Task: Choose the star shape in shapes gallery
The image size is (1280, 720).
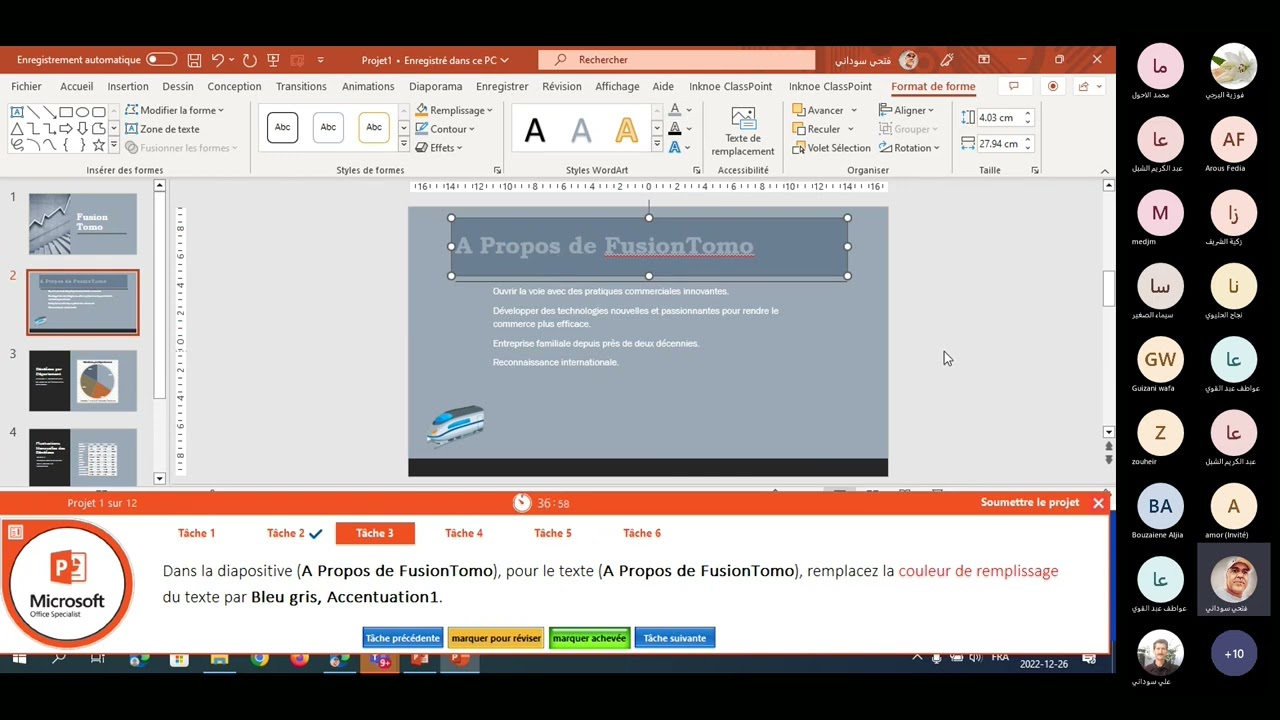Action: click(98, 145)
